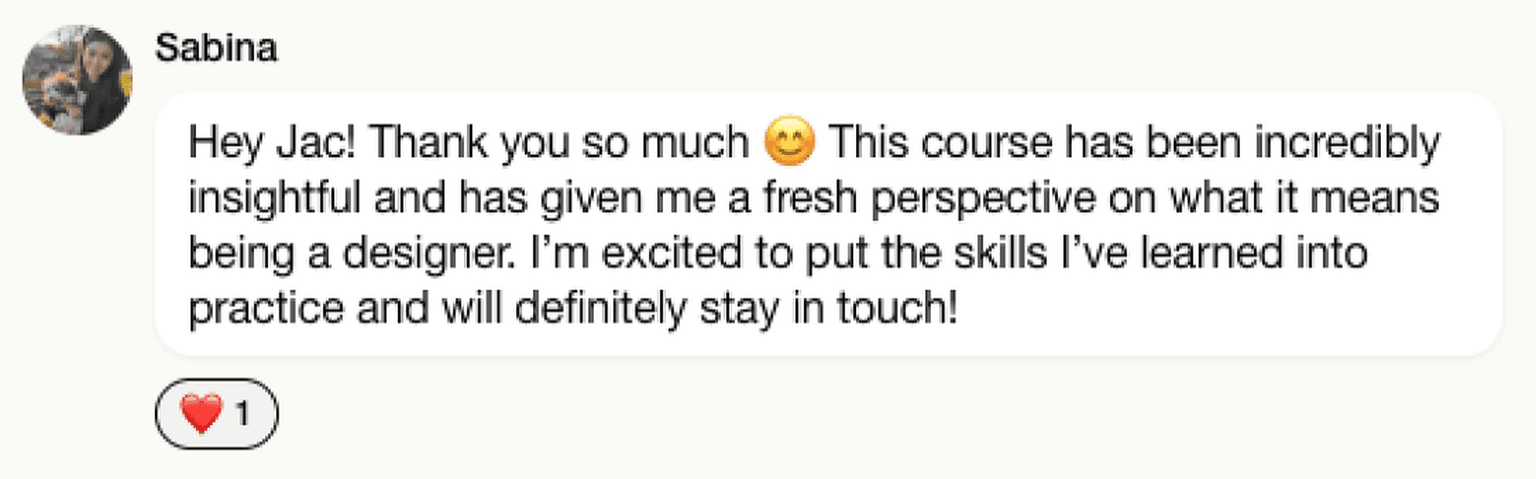
Task: Click Sabina's profile avatar
Action: coord(78,80)
